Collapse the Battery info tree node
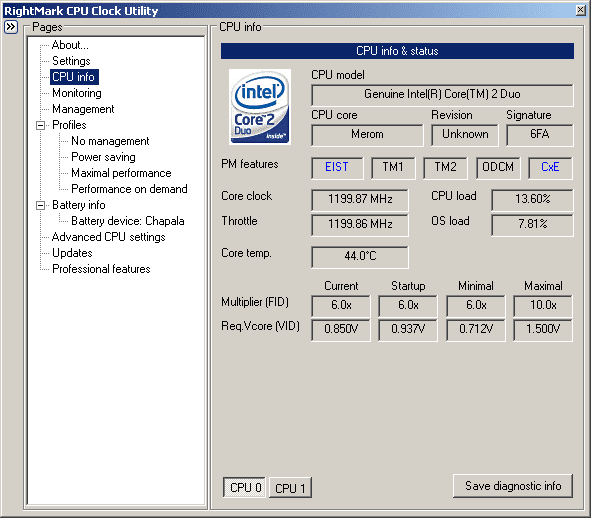This screenshot has height=518, width=591. [x=40, y=205]
